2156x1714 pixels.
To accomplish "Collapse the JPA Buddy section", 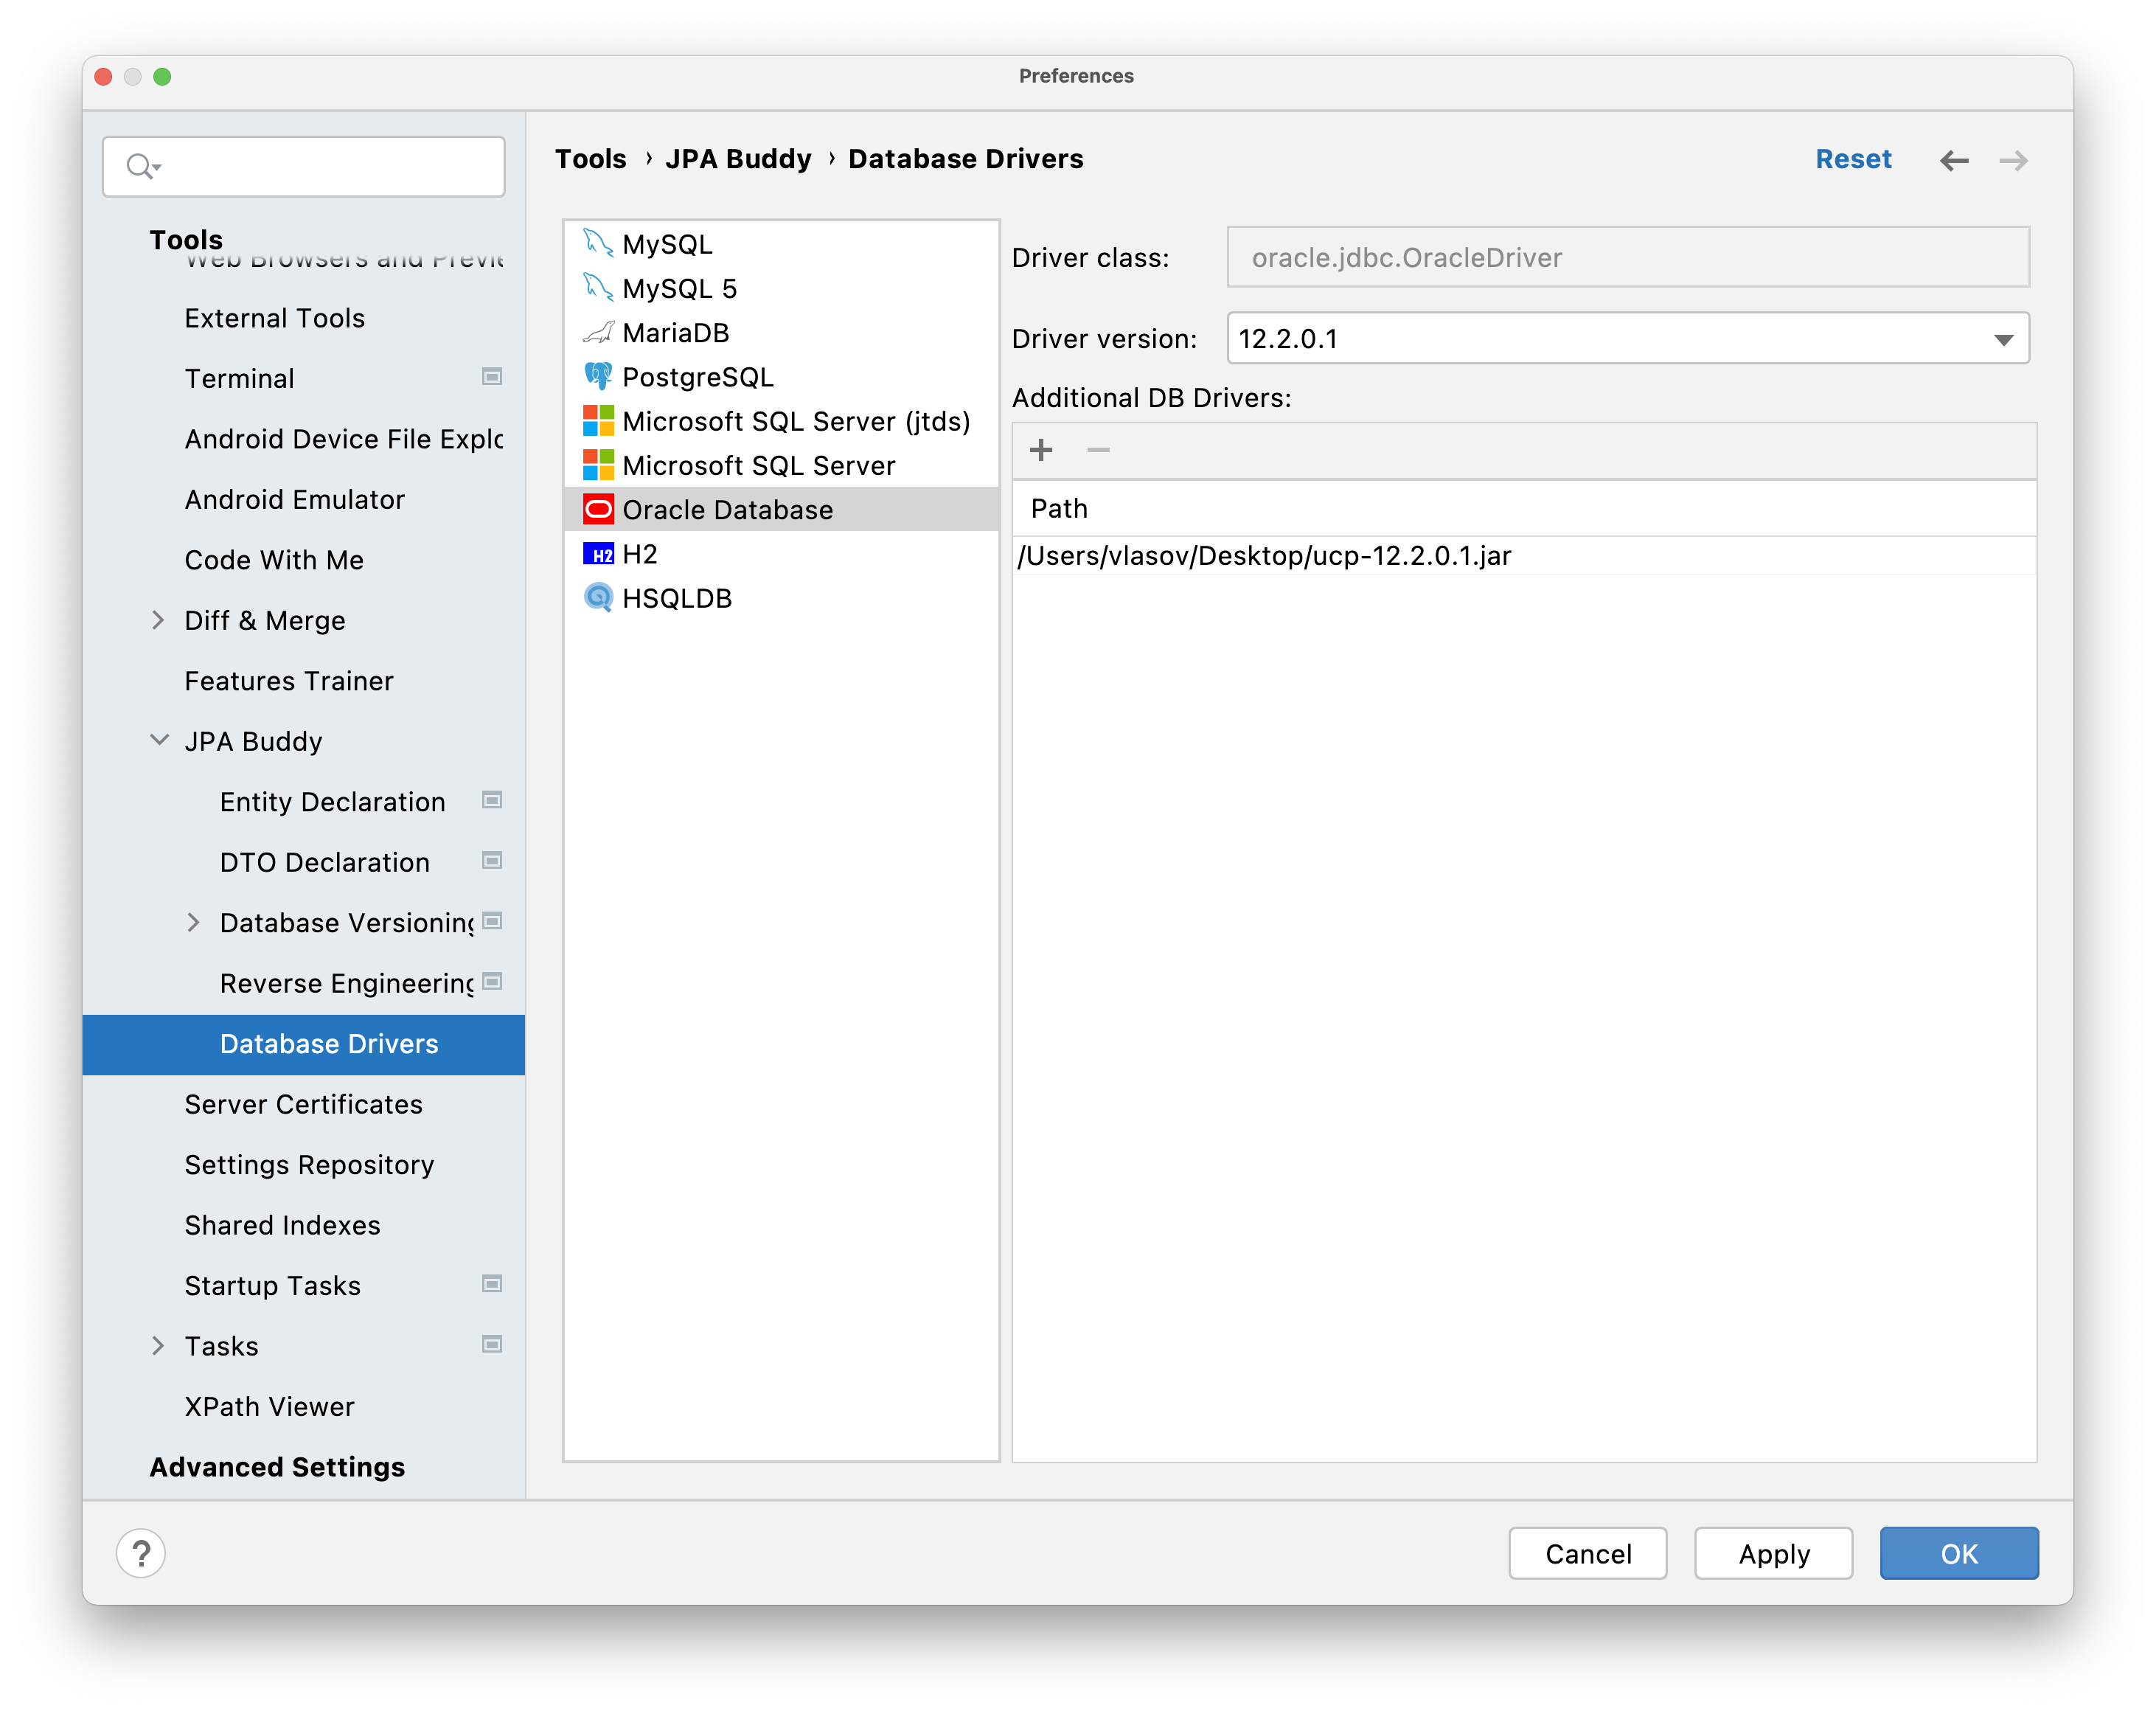I will click(159, 740).
